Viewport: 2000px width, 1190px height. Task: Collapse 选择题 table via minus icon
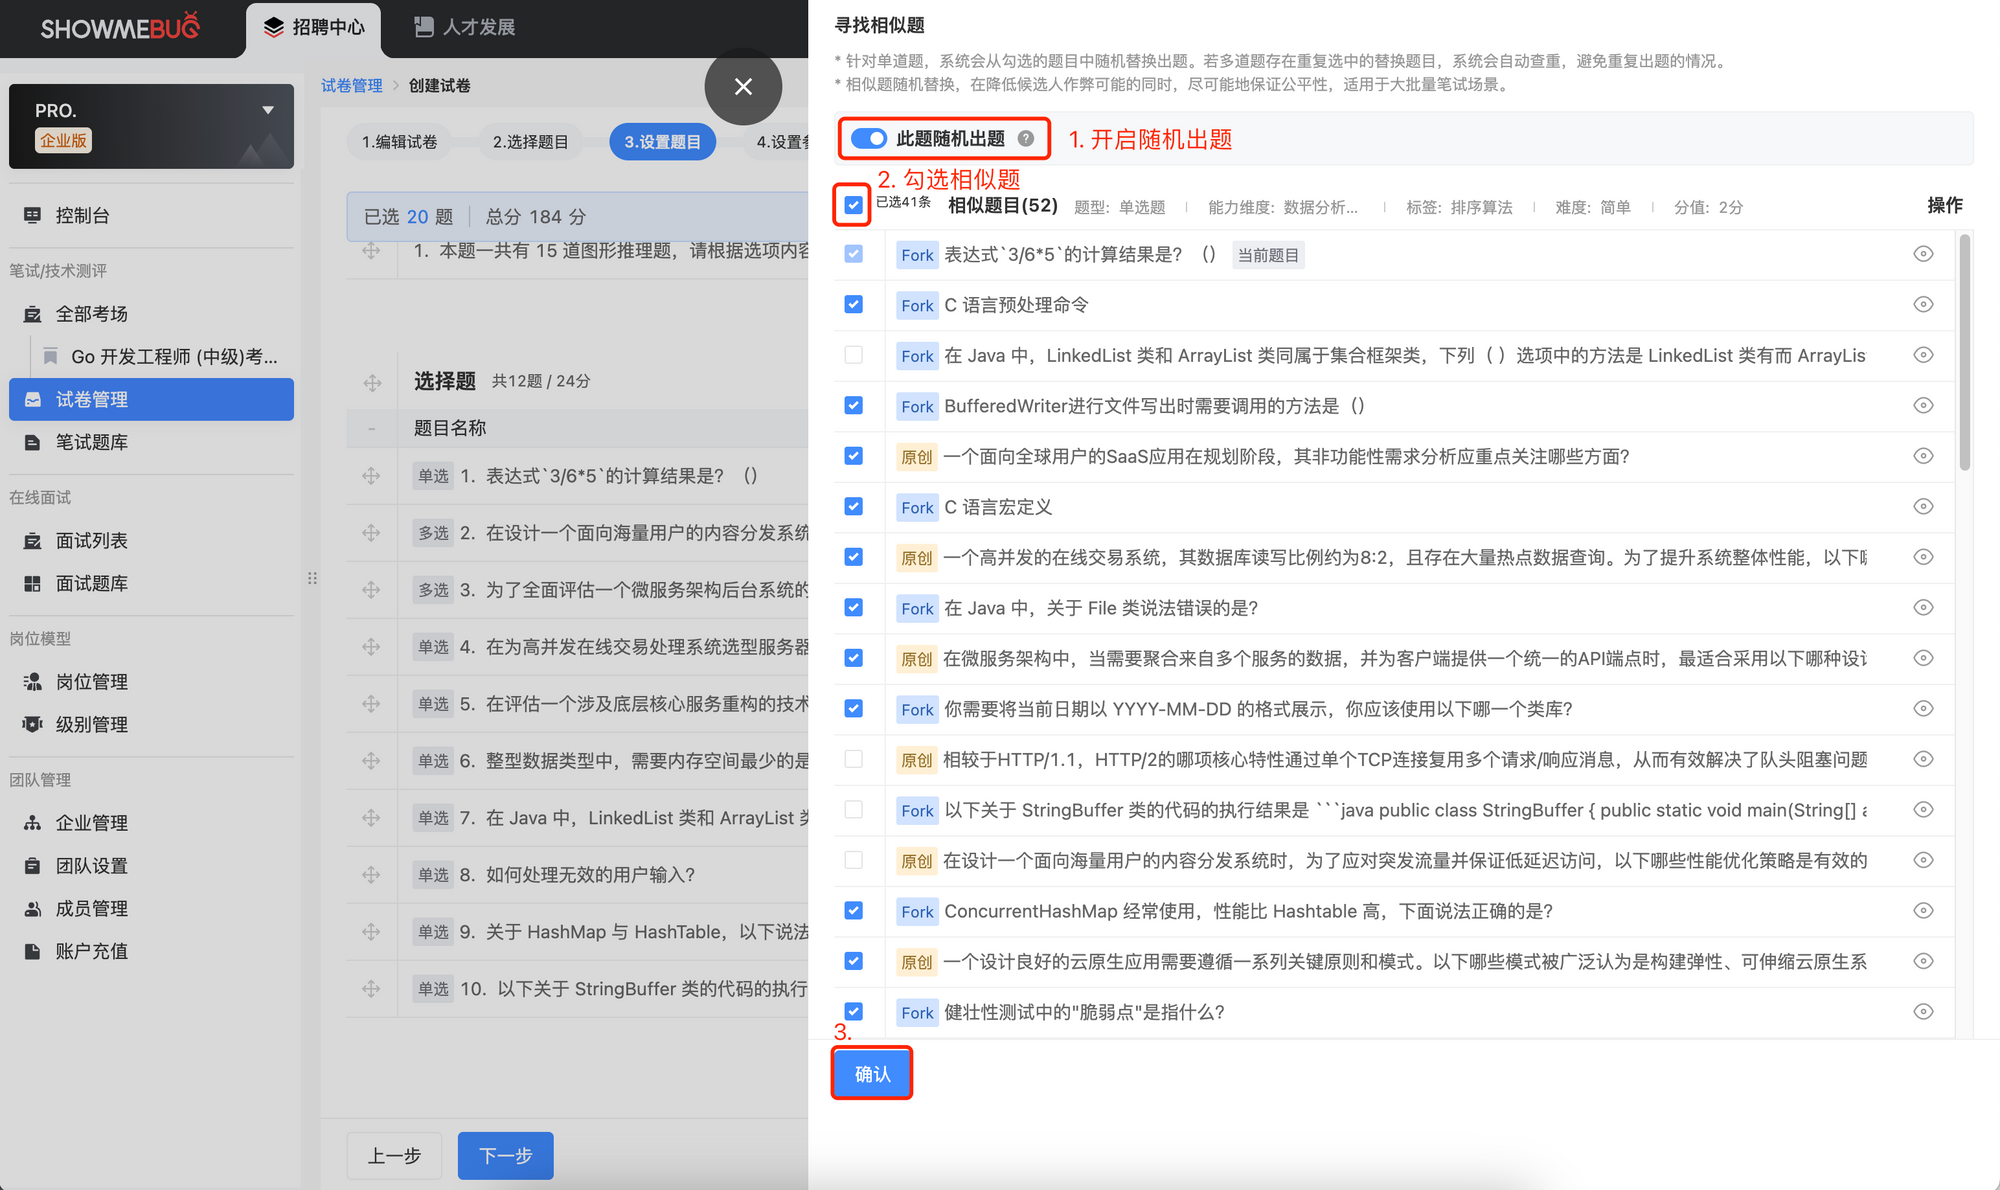(x=372, y=429)
